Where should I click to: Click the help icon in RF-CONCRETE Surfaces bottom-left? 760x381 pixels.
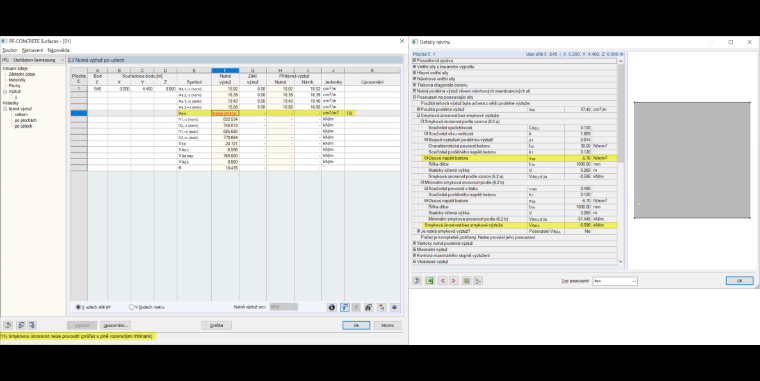[8, 325]
